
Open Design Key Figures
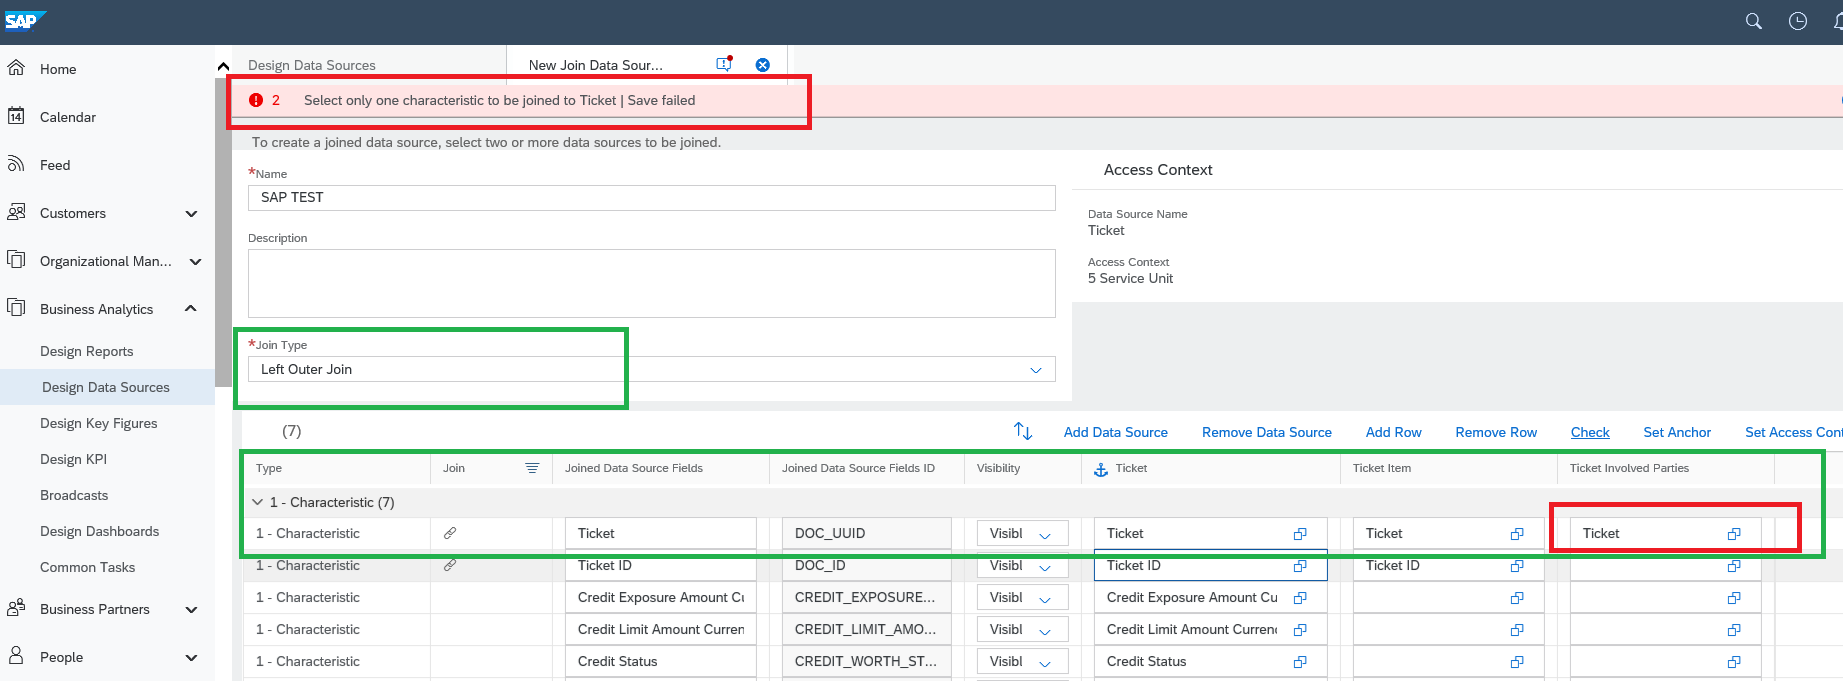click(99, 423)
